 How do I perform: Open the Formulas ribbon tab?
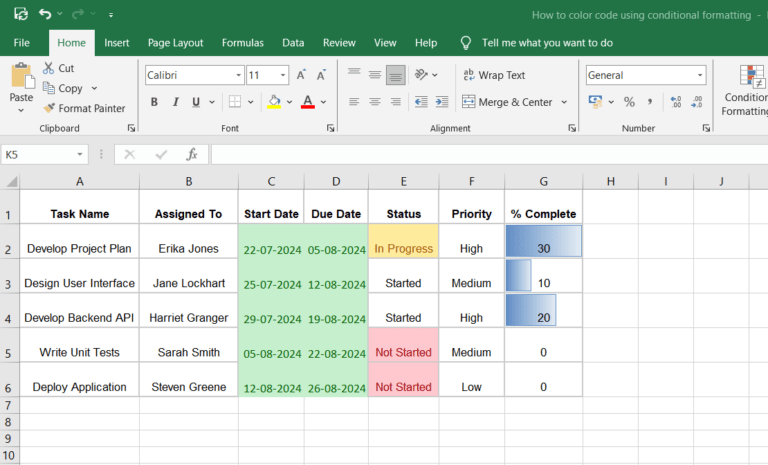242,43
